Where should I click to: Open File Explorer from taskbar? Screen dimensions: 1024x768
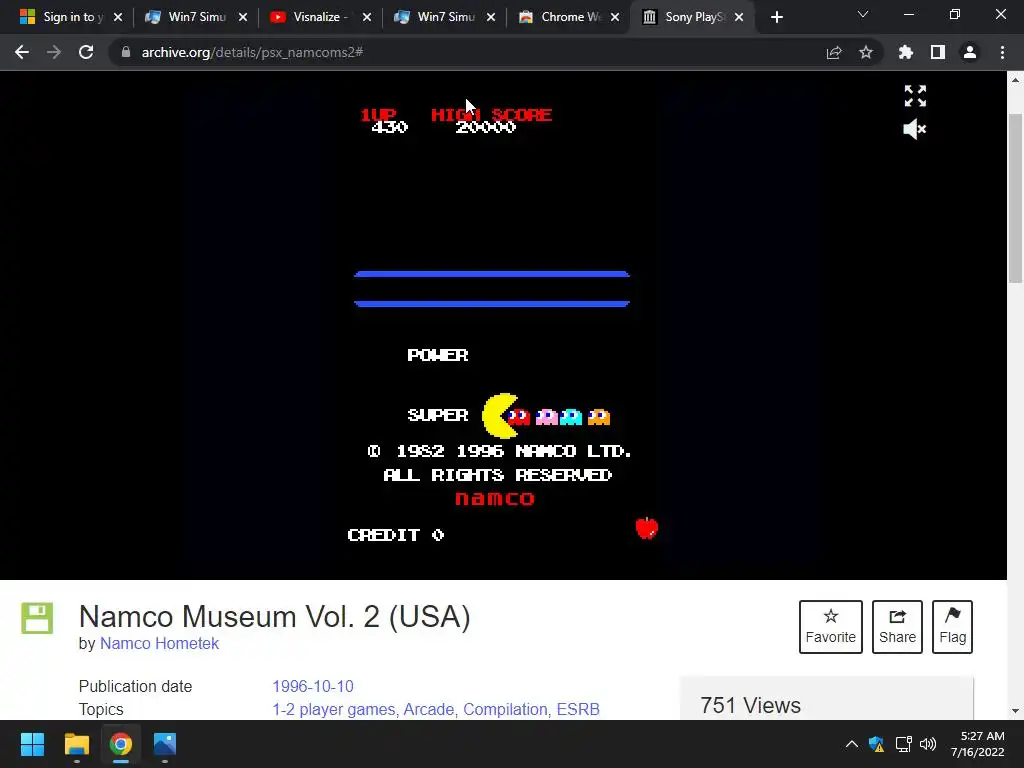pyautogui.click(x=76, y=744)
